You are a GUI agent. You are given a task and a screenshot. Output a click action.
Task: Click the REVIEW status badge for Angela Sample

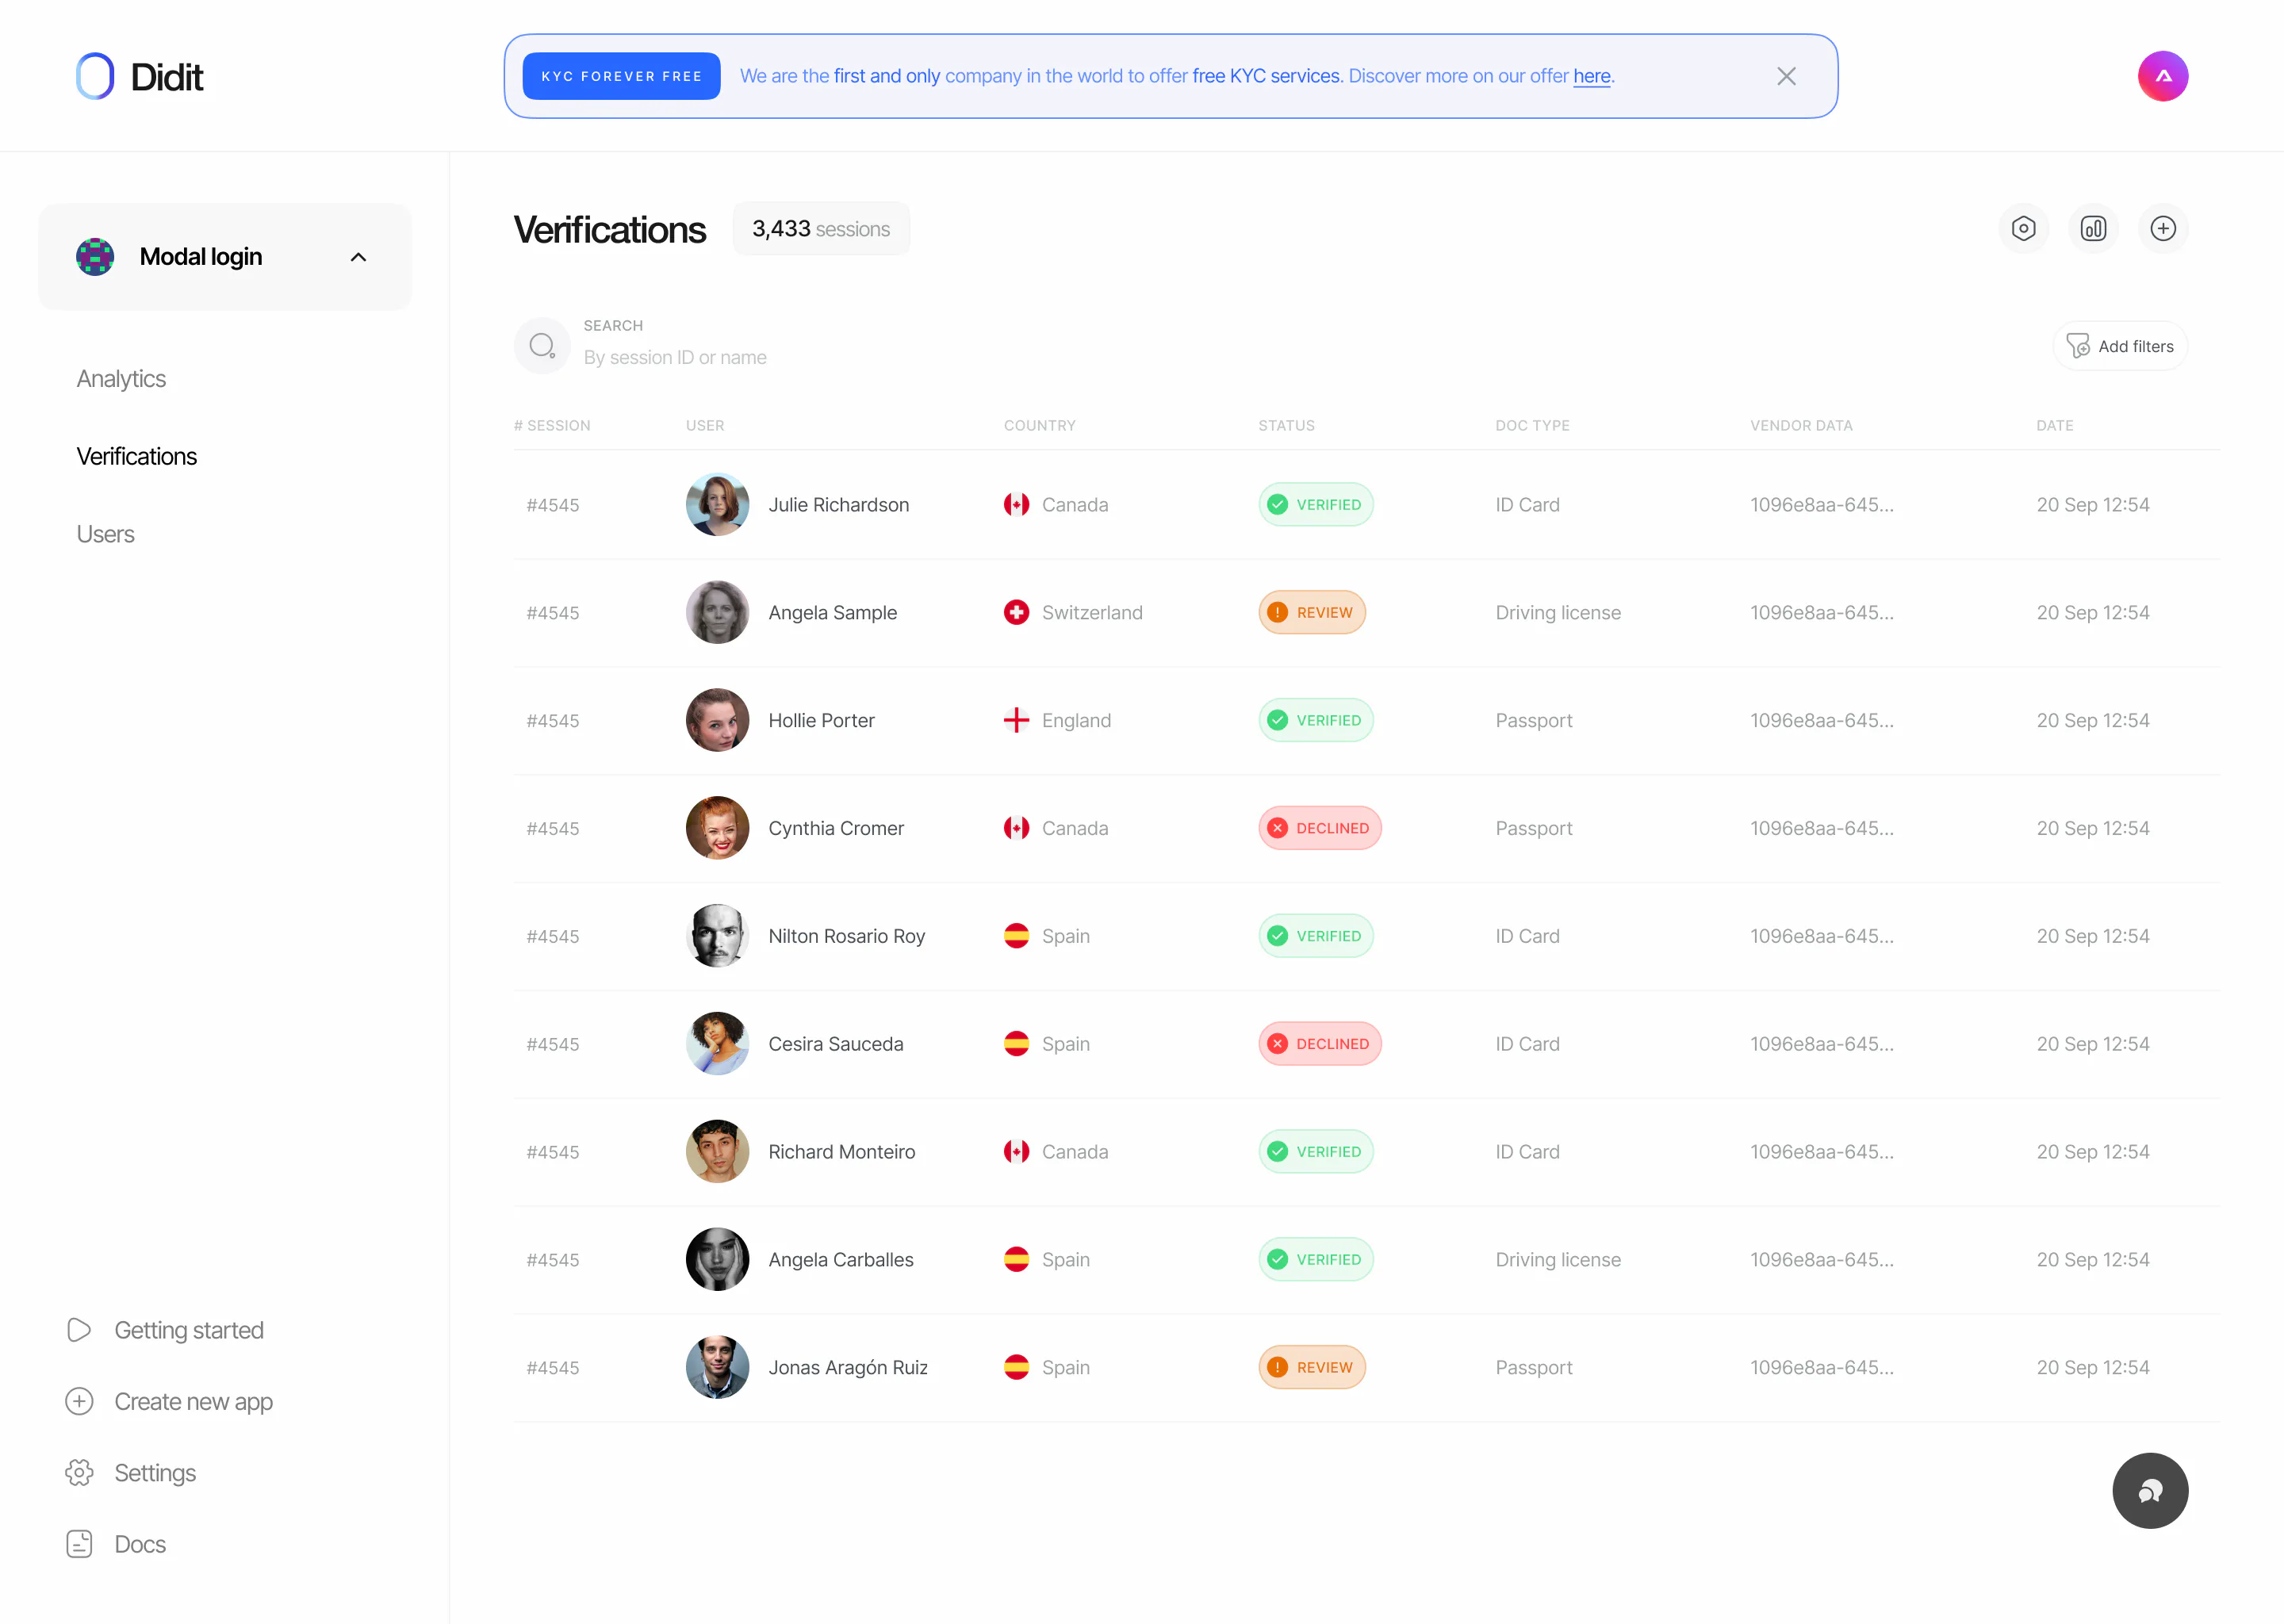click(1311, 612)
